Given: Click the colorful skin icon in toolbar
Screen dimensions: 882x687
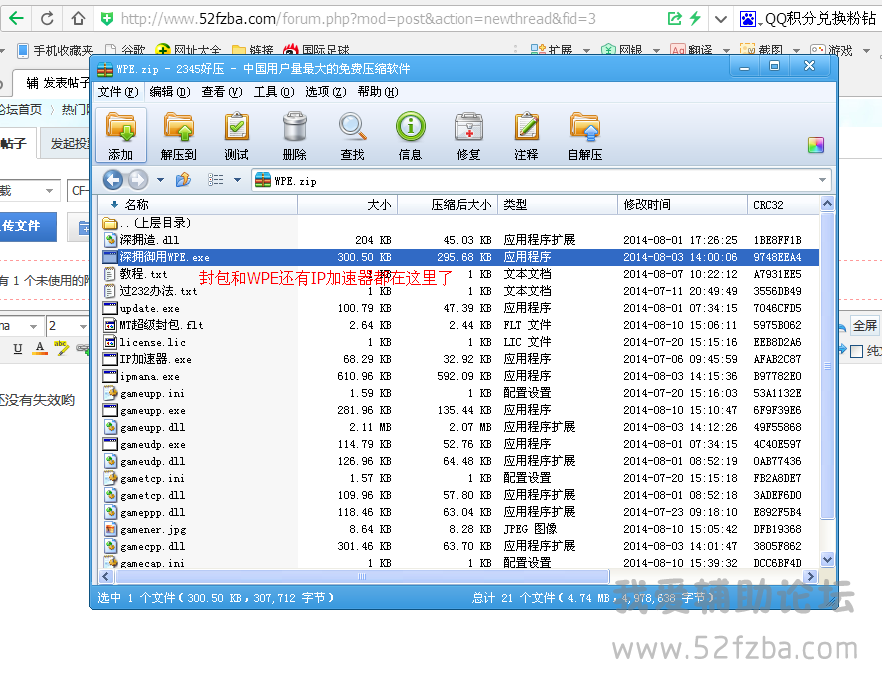Looking at the screenshot, I should pos(816,145).
